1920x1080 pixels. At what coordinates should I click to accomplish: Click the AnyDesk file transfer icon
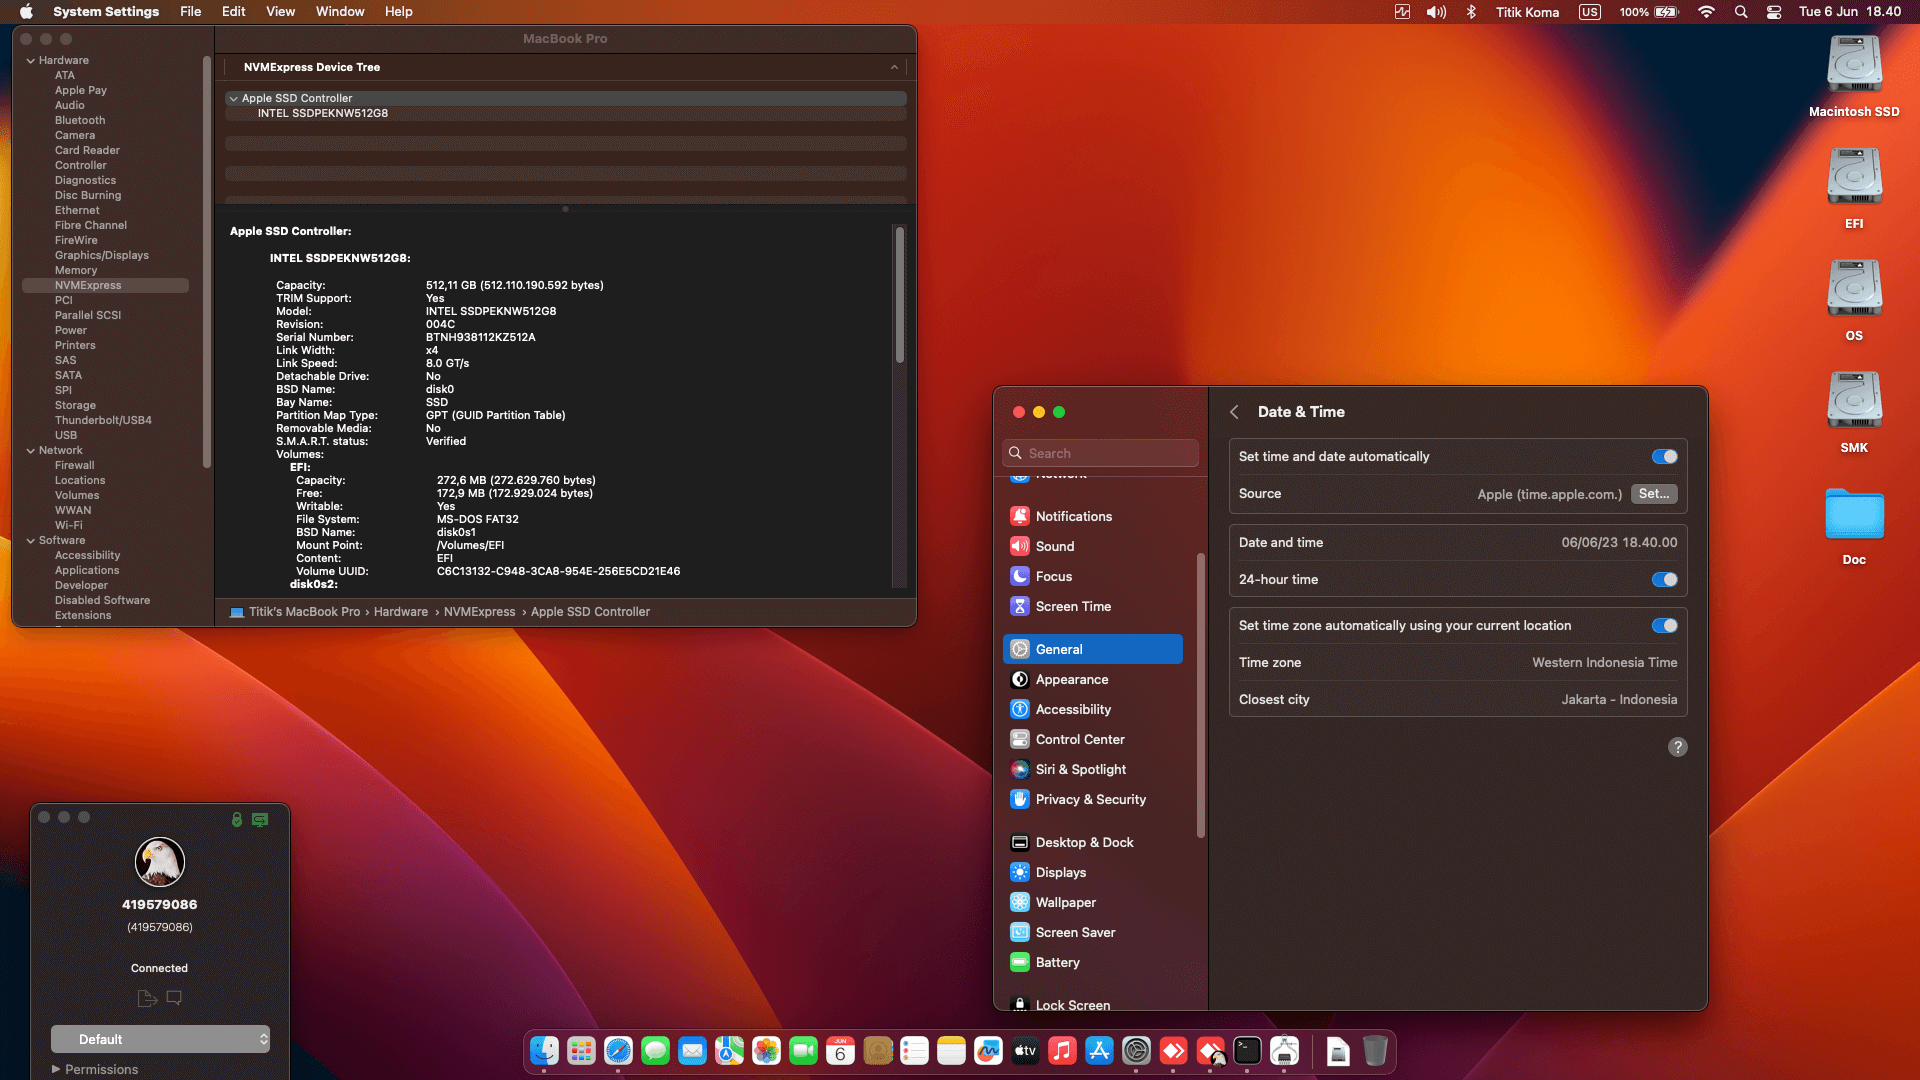tap(147, 998)
